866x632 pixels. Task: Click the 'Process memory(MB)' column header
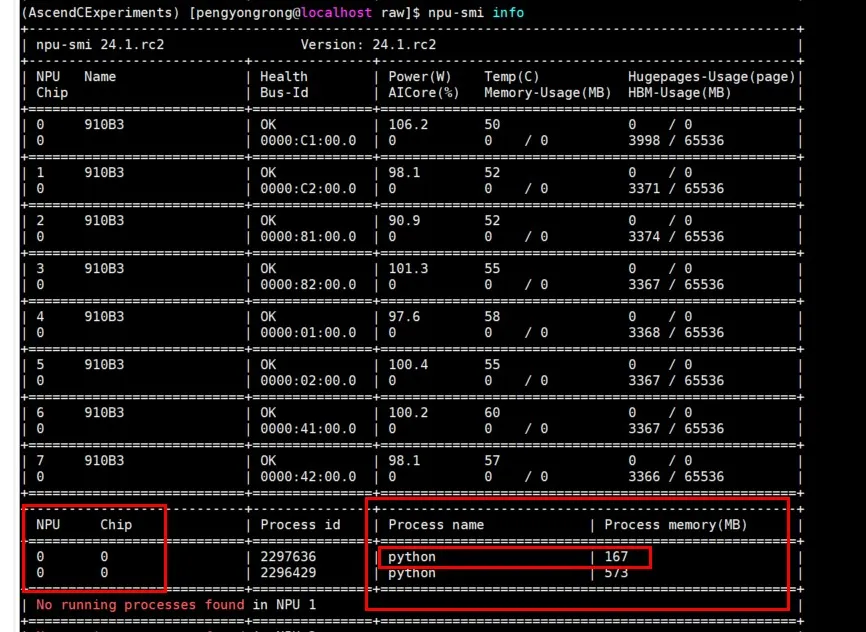pos(675,524)
